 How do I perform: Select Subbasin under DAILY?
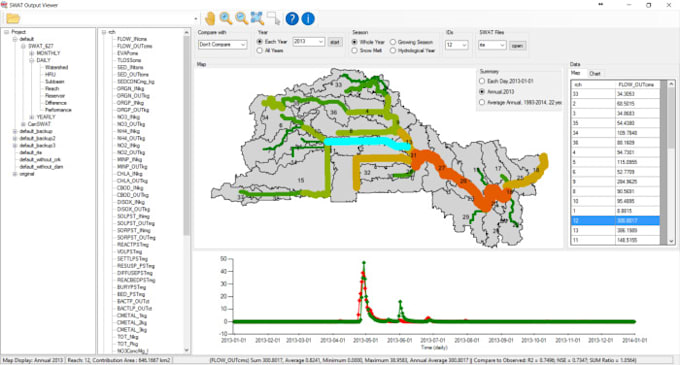(55, 81)
